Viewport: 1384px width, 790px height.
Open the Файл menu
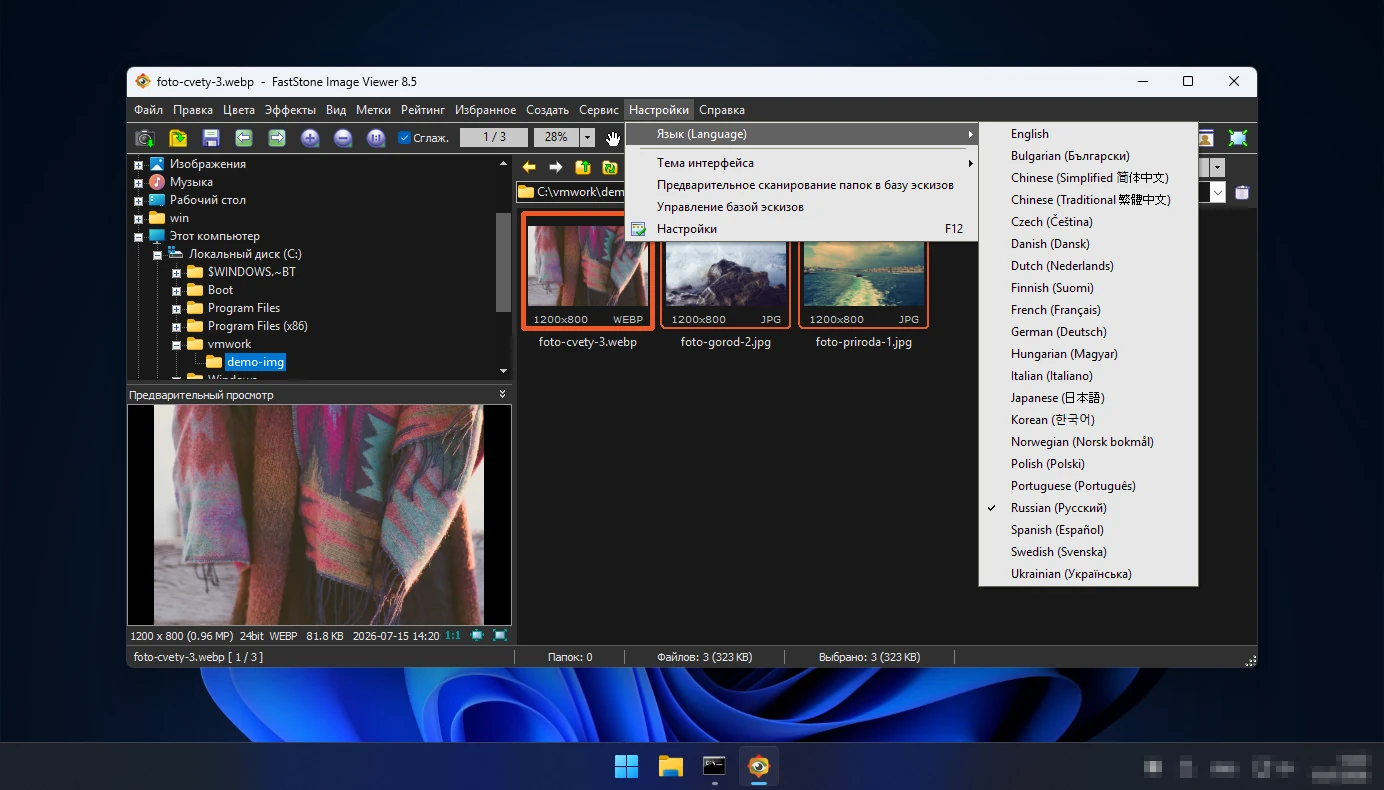(148, 110)
